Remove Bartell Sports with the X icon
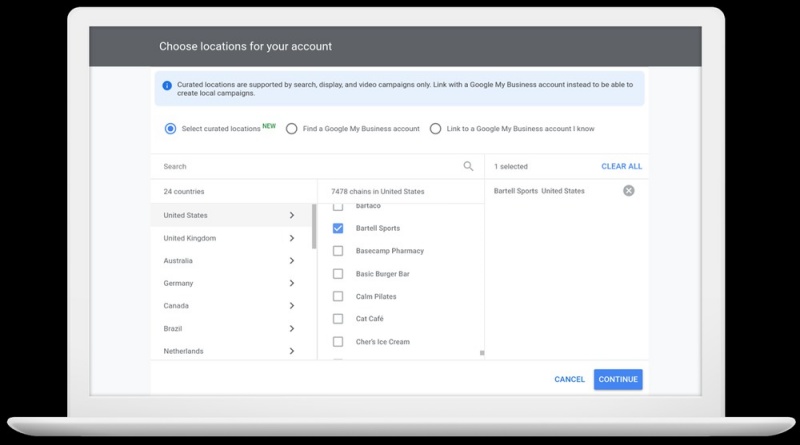Image resolution: width=800 pixels, height=445 pixels. (629, 190)
